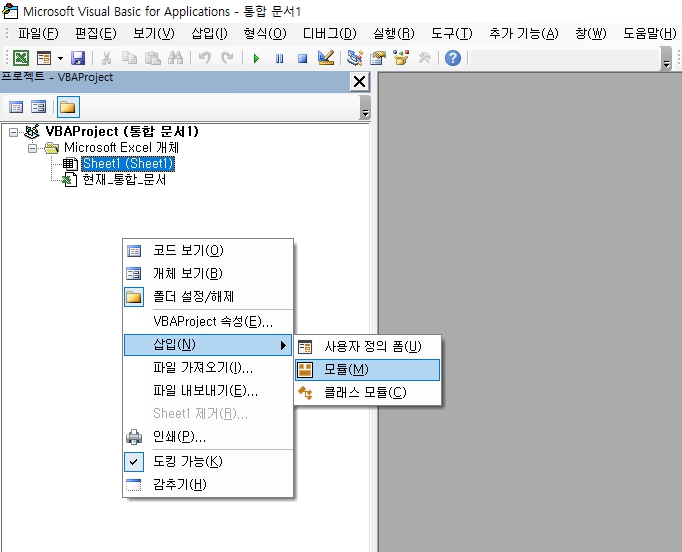Open VBAProject 속성(E)... from context menu
The height and width of the screenshot is (552, 682).
point(208,322)
